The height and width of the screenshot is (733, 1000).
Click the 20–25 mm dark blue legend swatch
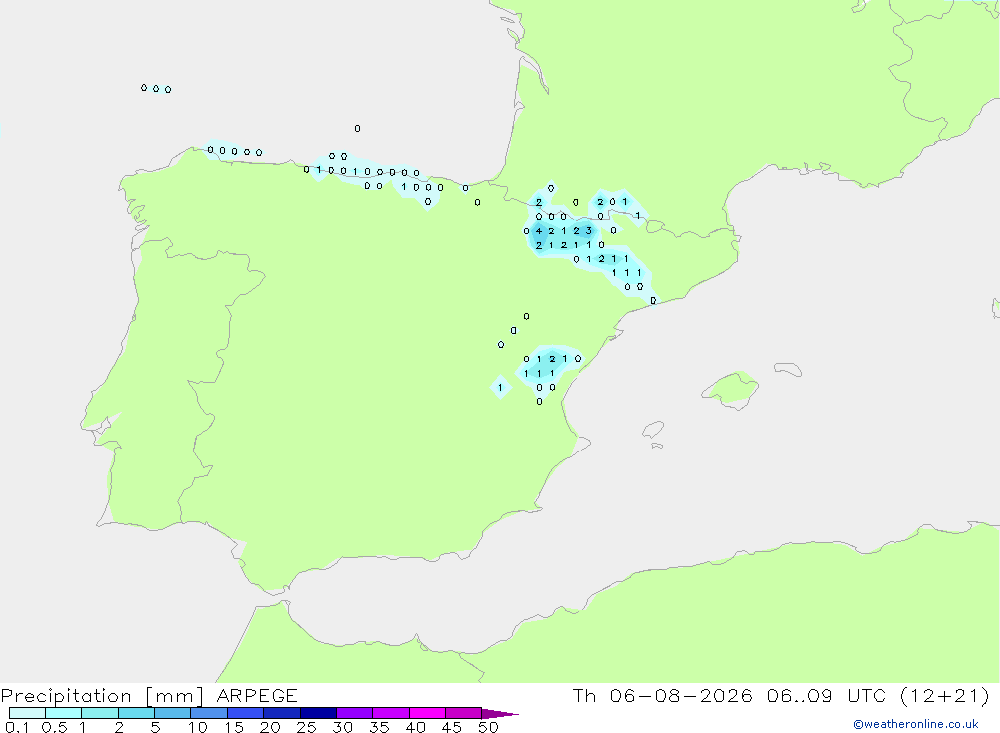pos(281,713)
